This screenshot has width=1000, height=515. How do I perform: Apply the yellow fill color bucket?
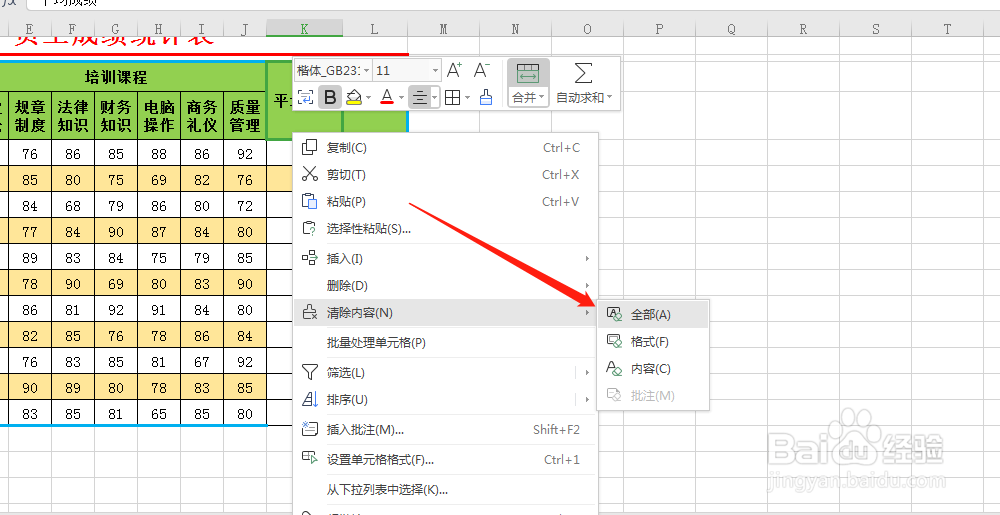(x=354, y=98)
